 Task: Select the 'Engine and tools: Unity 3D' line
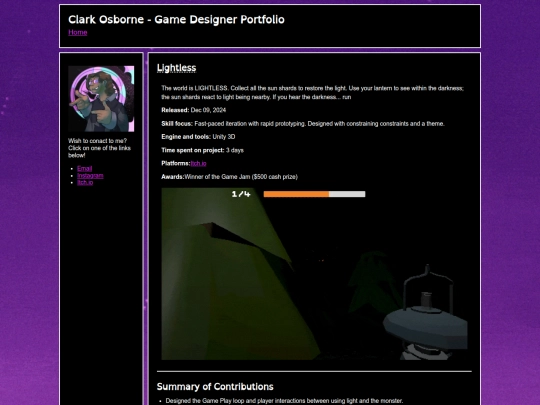(198, 137)
